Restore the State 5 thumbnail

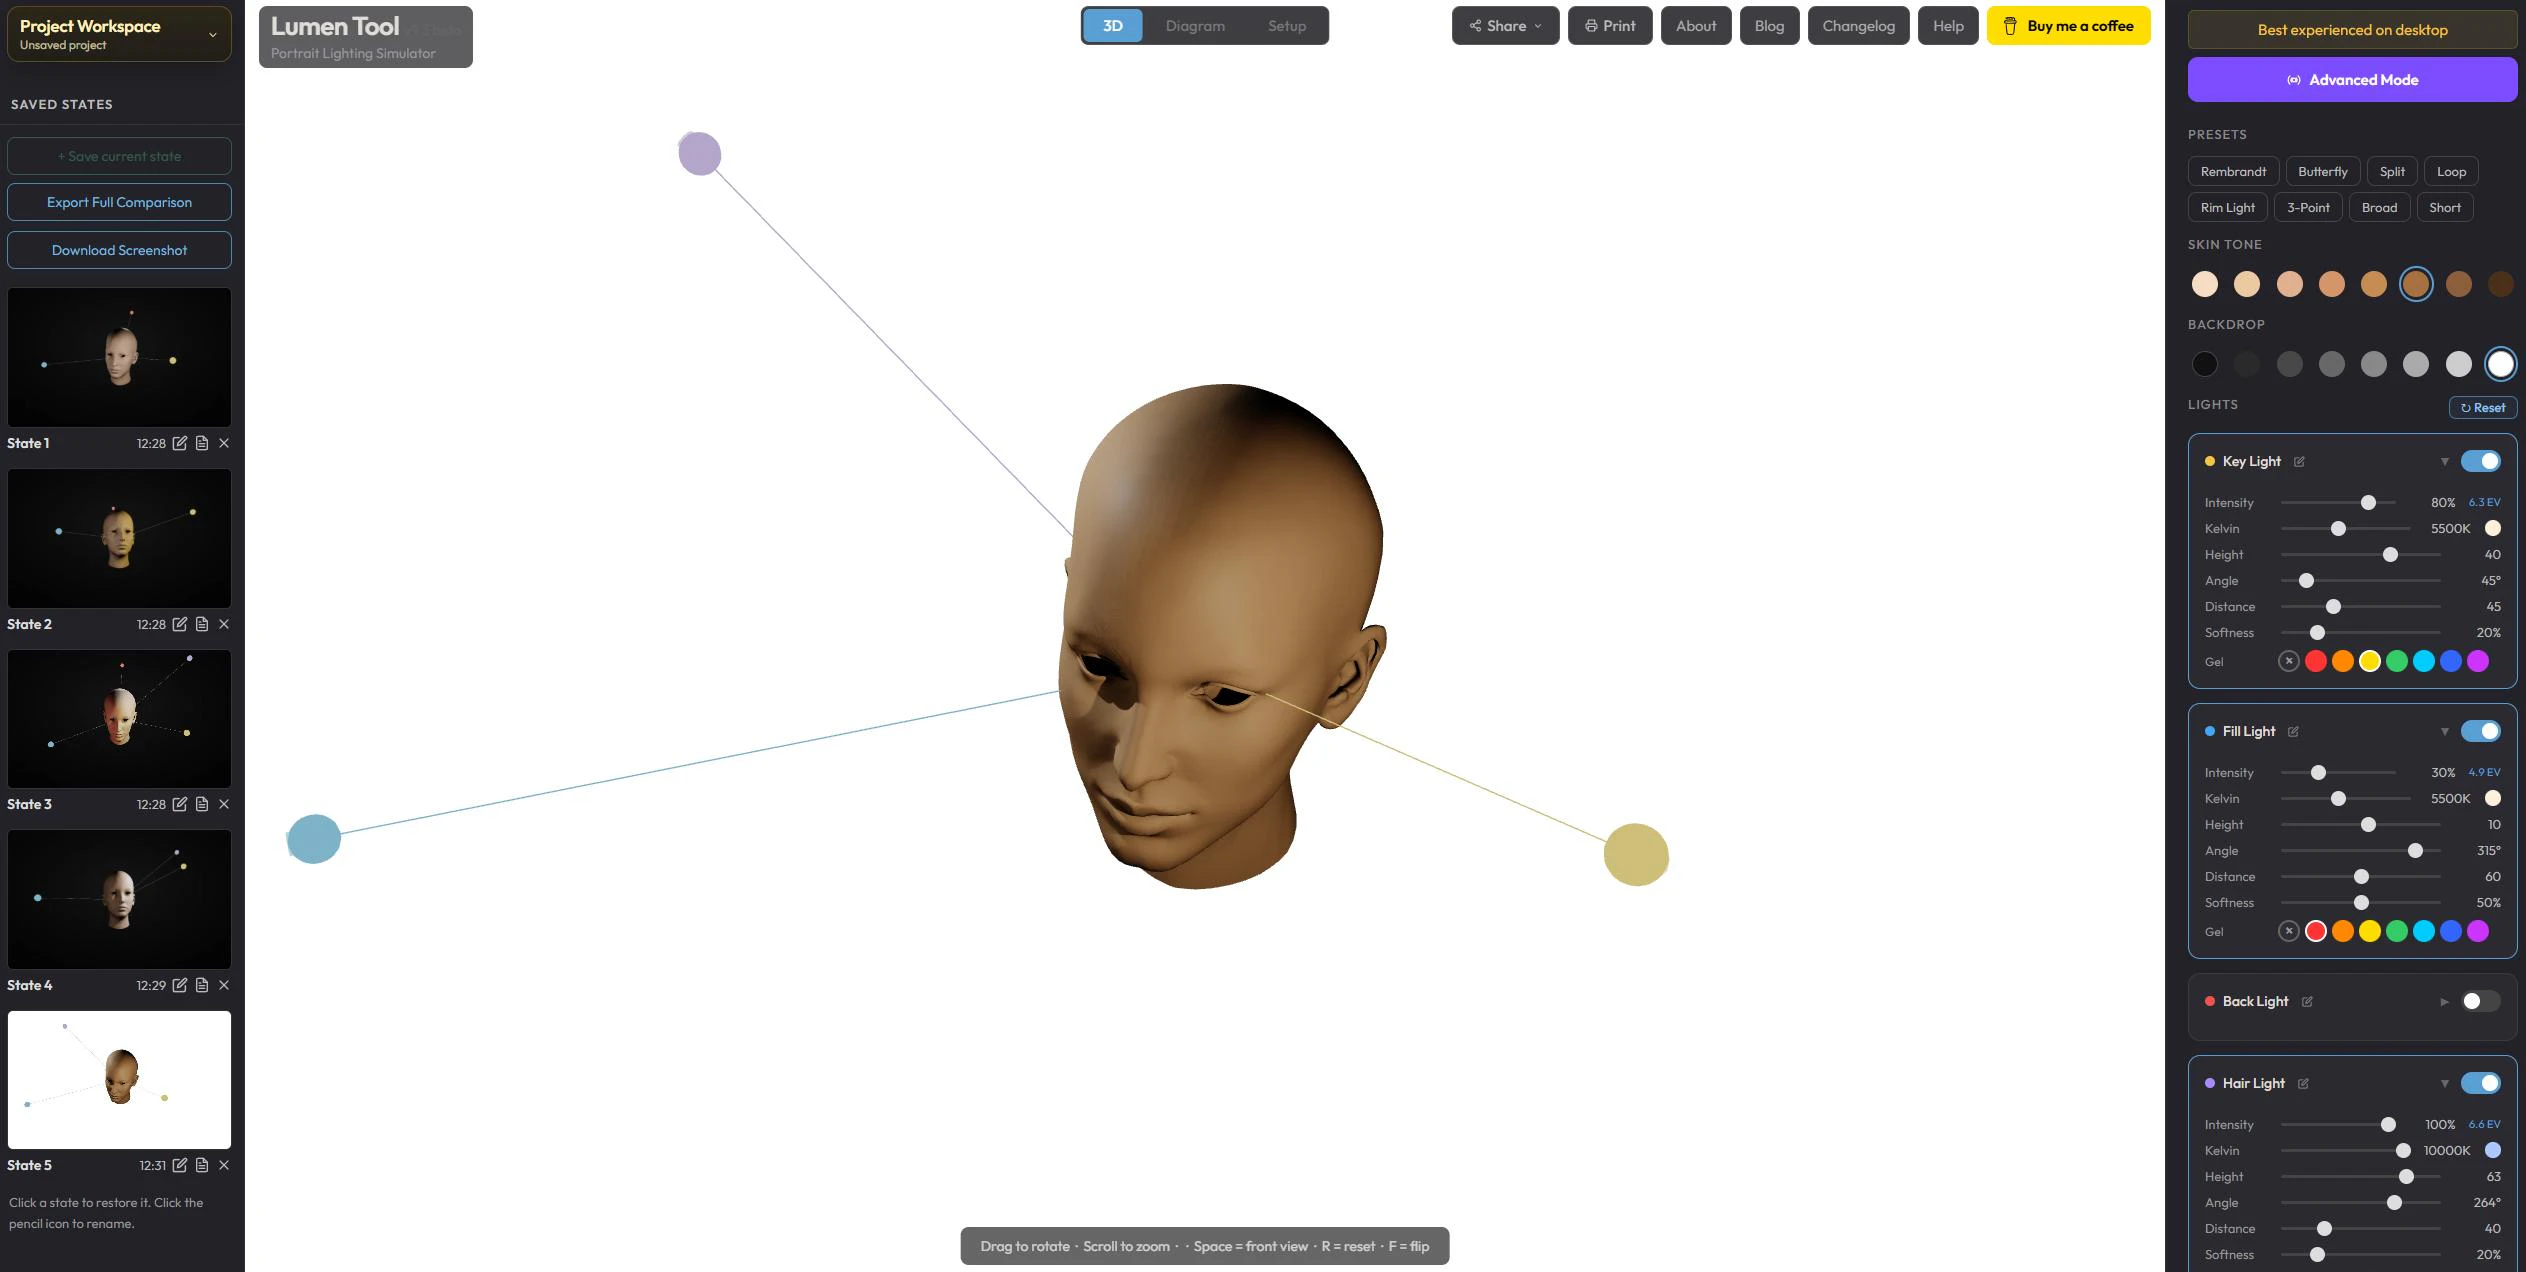tap(119, 1080)
